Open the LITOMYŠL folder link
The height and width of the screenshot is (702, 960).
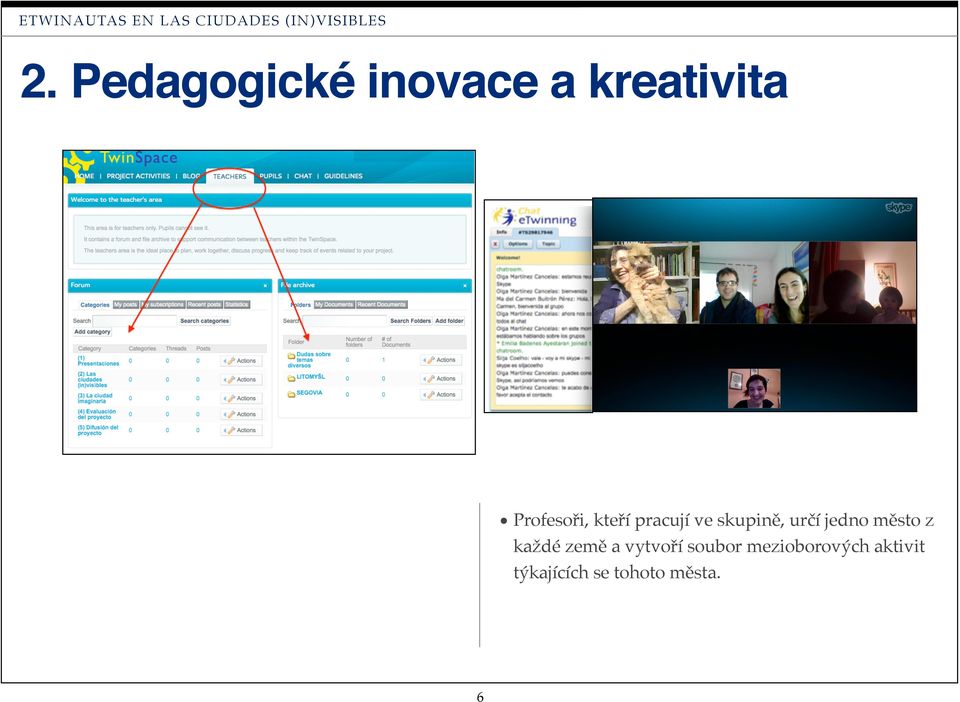[311, 377]
